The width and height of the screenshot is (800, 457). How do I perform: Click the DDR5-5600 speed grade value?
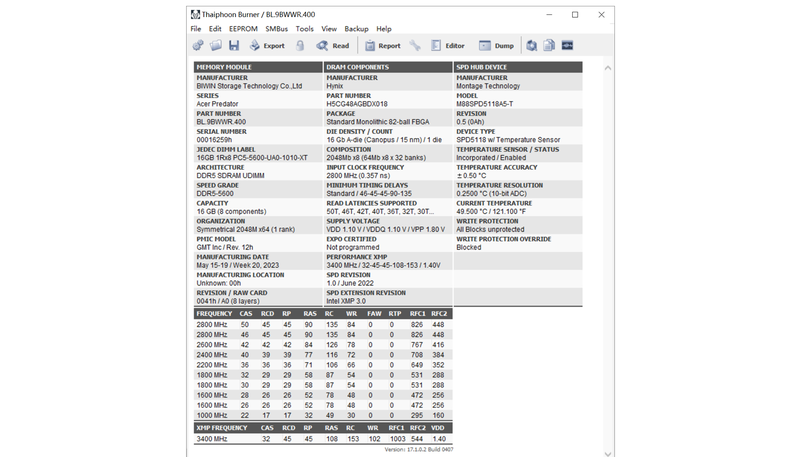[x=215, y=194]
